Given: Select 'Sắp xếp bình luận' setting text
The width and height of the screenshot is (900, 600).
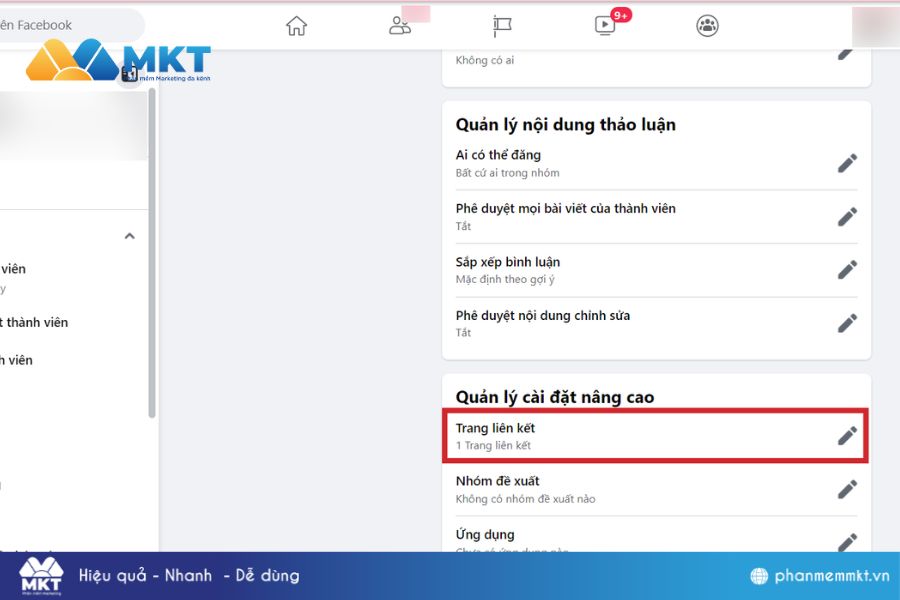Looking at the screenshot, I should pyautogui.click(x=508, y=262).
